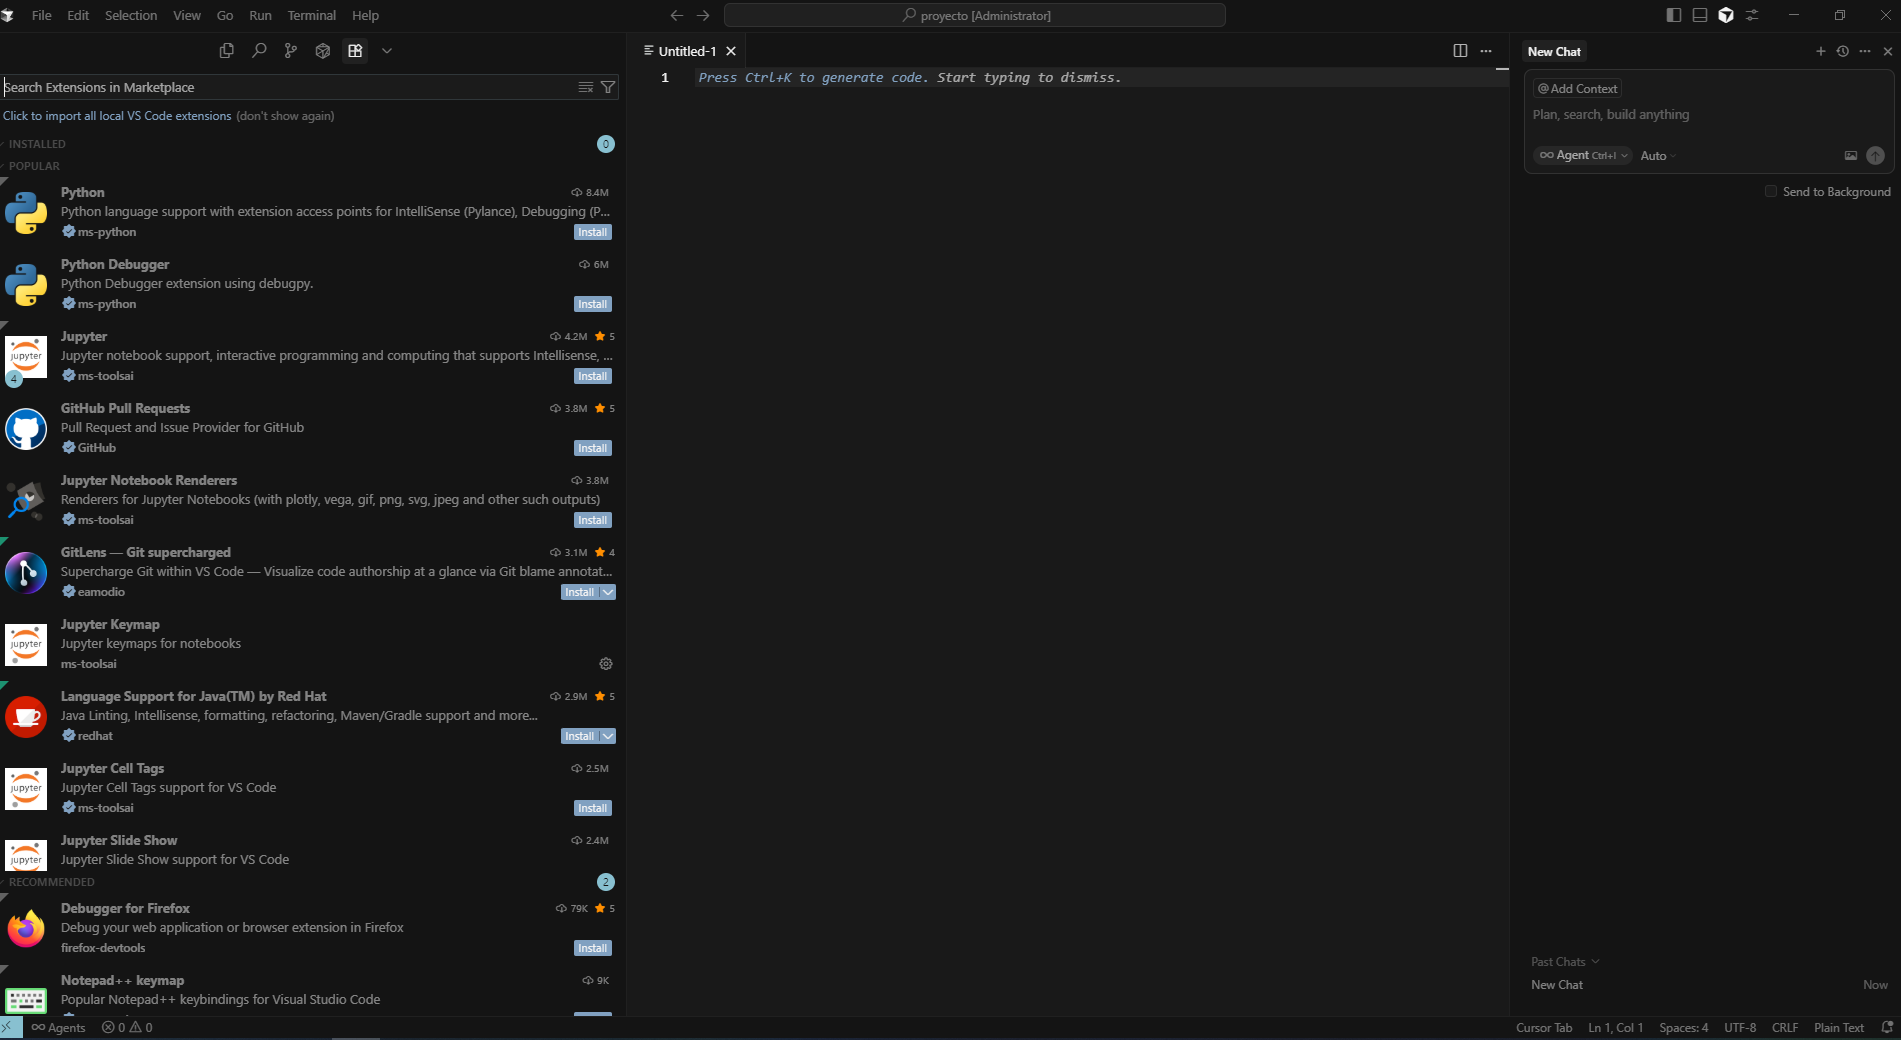The image size is (1901, 1040).
Task: Open the Python extension logo
Action: (x=26, y=213)
